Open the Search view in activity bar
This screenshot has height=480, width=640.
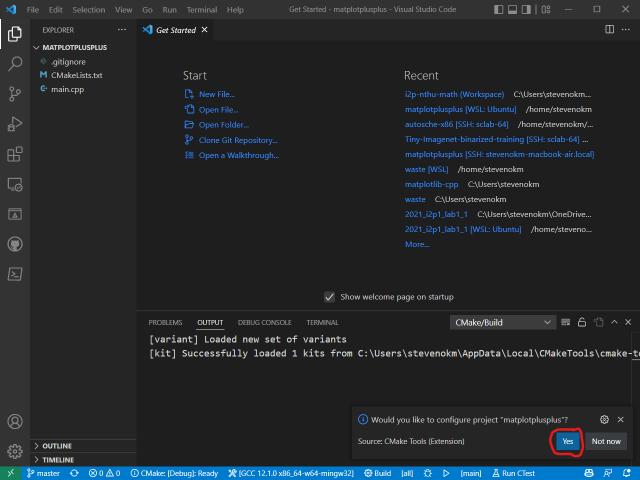(15, 64)
